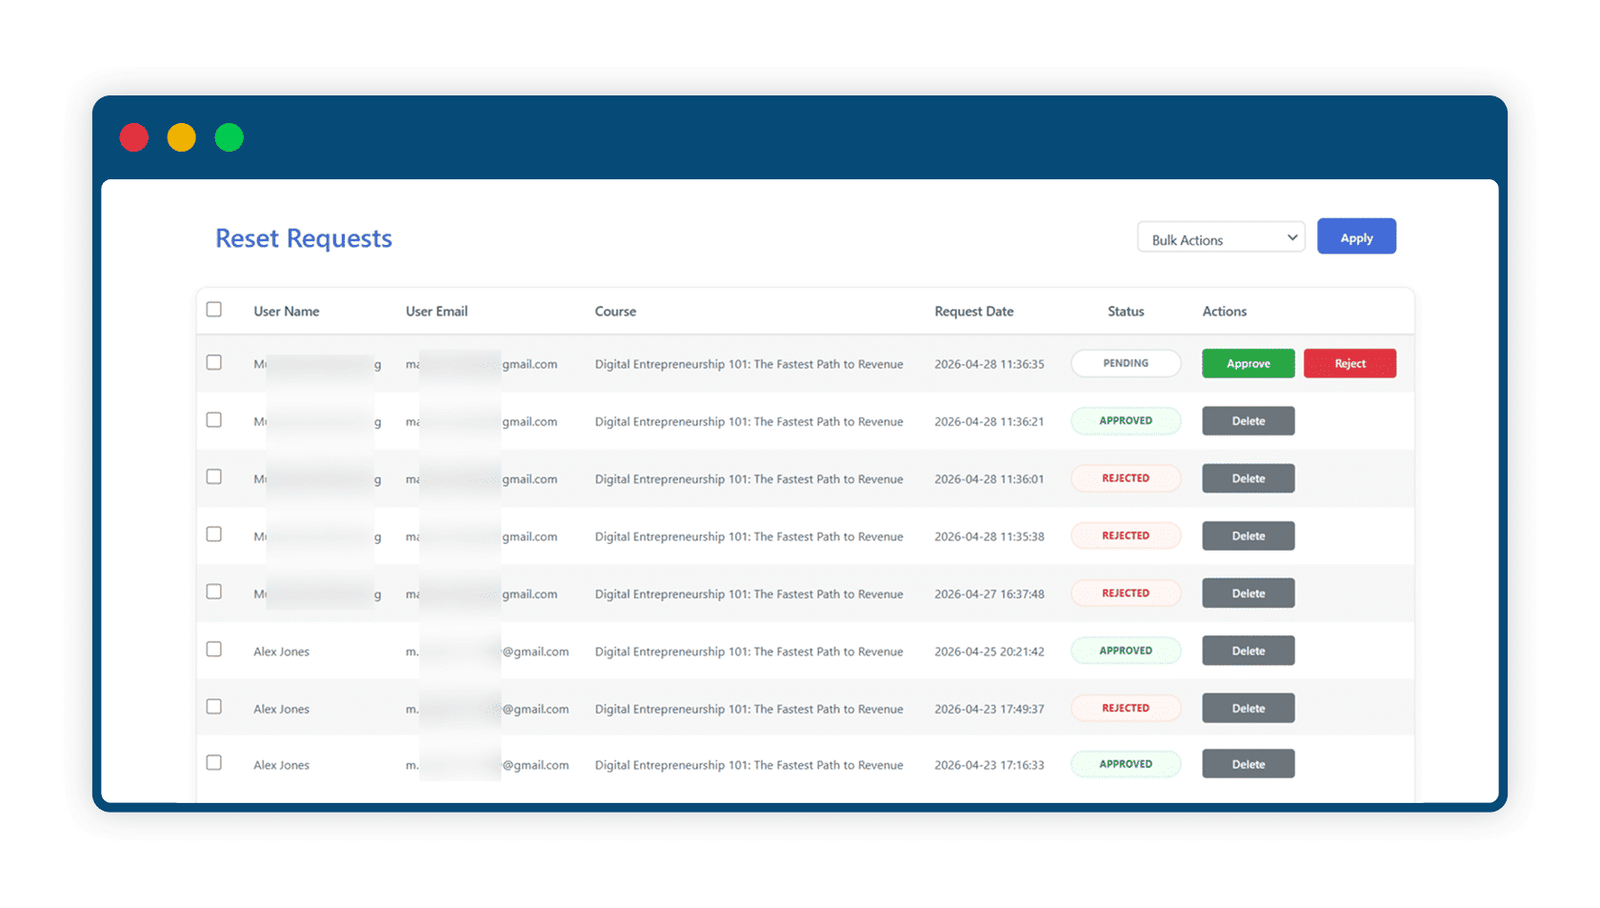Check the box for the PENDING request row

tap(214, 362)
